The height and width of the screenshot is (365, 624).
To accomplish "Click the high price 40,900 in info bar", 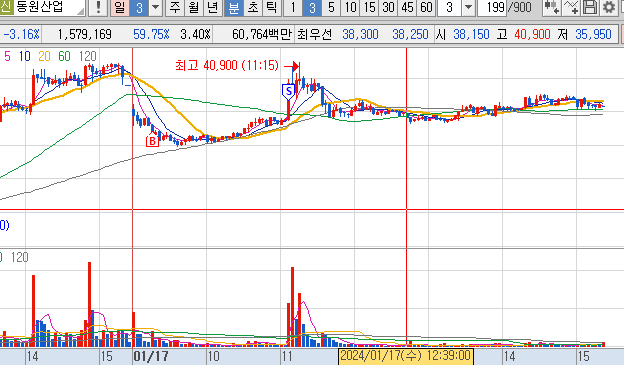I will (532, 35).
